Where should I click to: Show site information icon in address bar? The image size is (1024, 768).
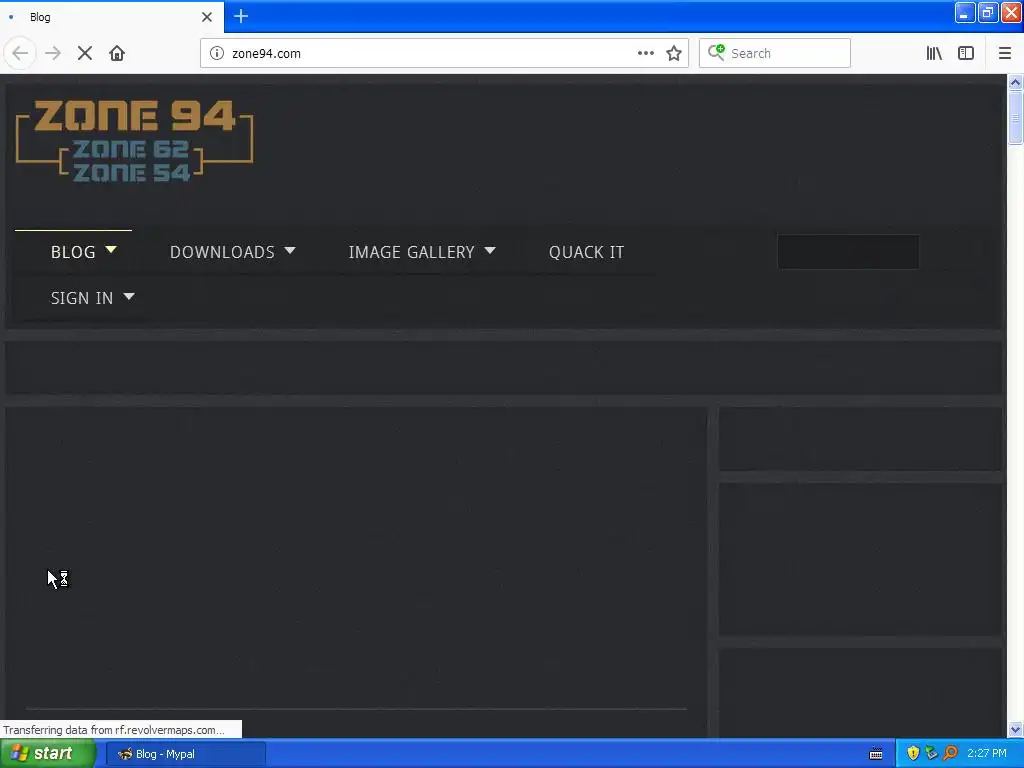pos(216,53)
